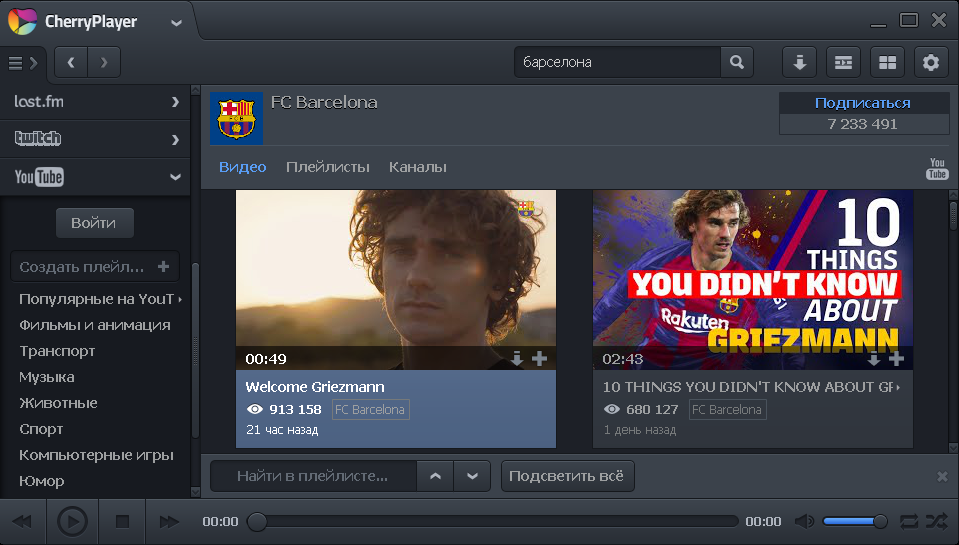The image size is (959, 545).
Task: Click the search field containing барселона
Action: pos(618,62)
